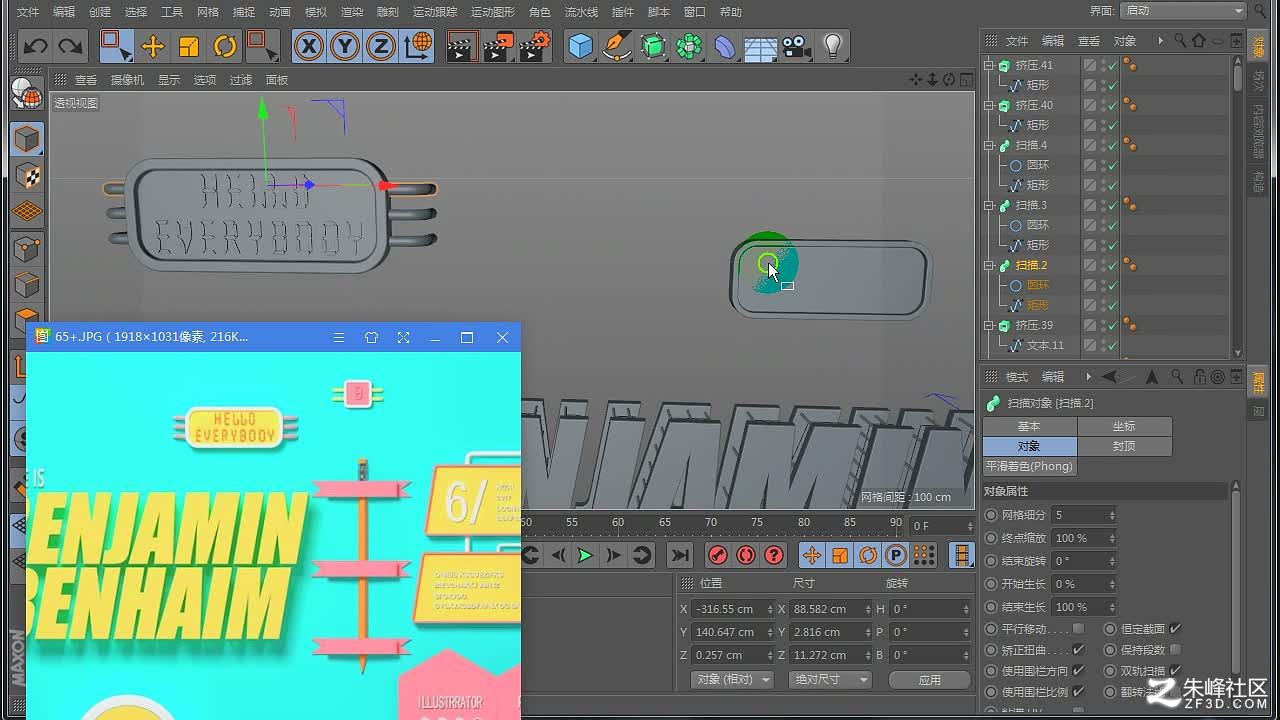
Task: Open the 渲染 menu
Action: pyautogui.click(x=352, y=12)
